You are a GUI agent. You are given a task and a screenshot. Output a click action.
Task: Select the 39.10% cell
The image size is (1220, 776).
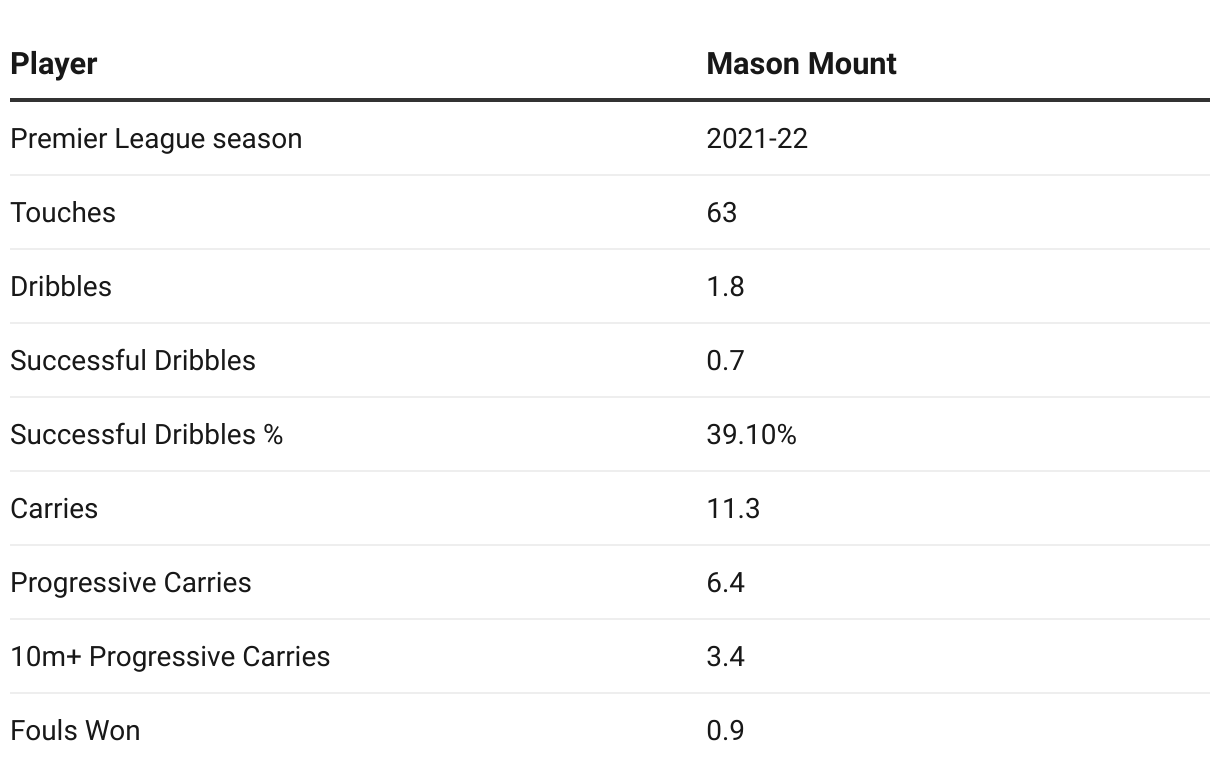point(751,434)
